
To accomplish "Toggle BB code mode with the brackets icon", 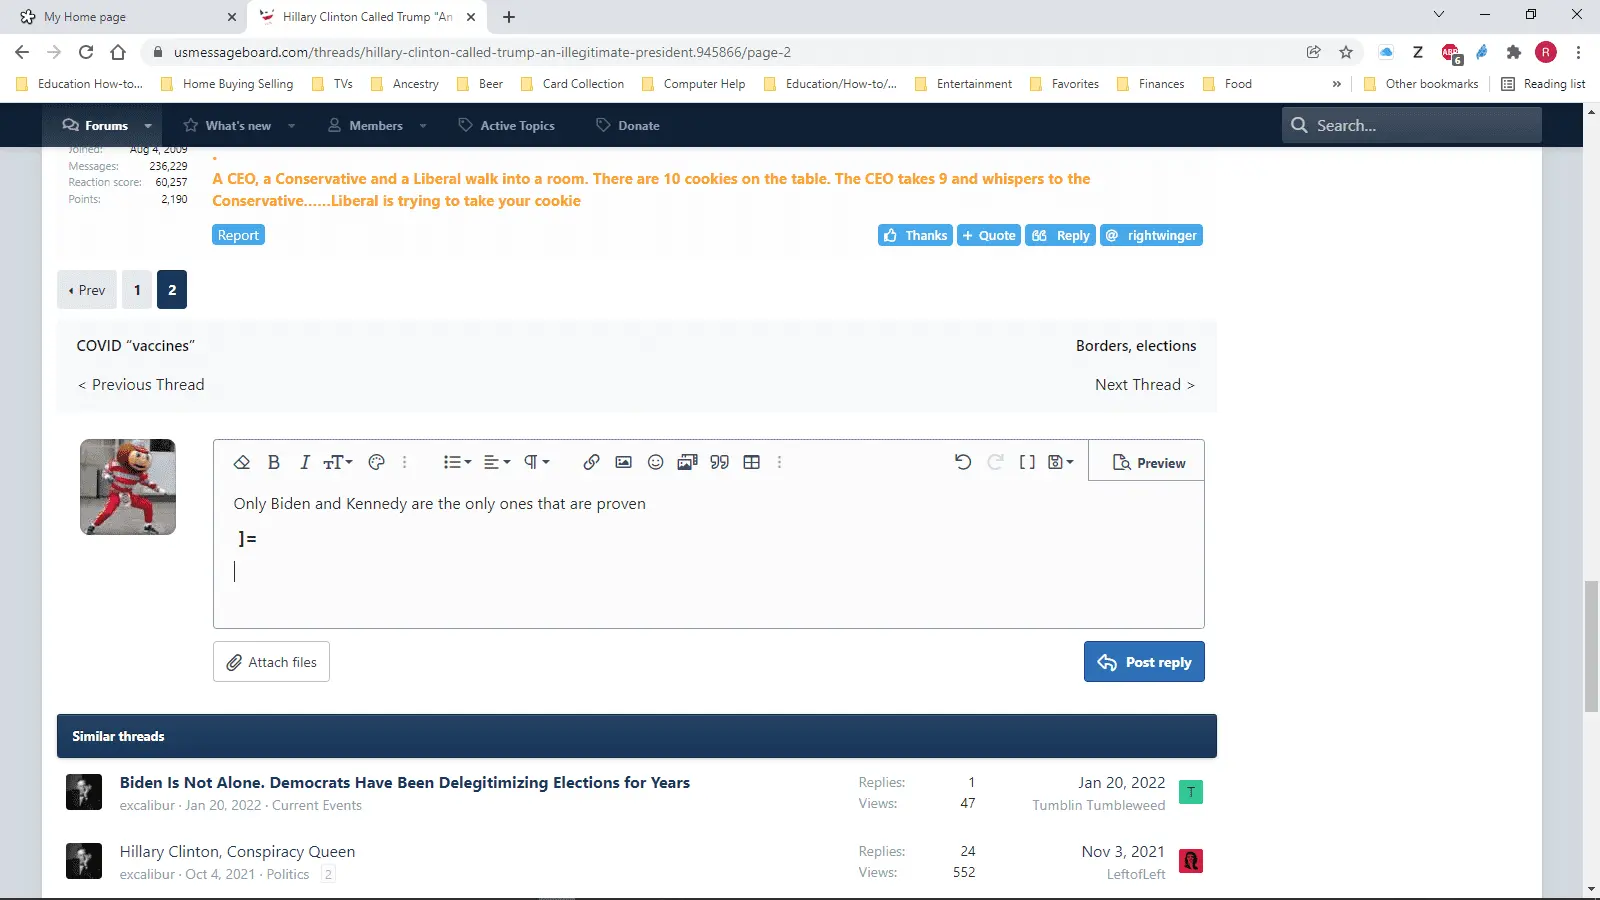I will coord(1027,462).
